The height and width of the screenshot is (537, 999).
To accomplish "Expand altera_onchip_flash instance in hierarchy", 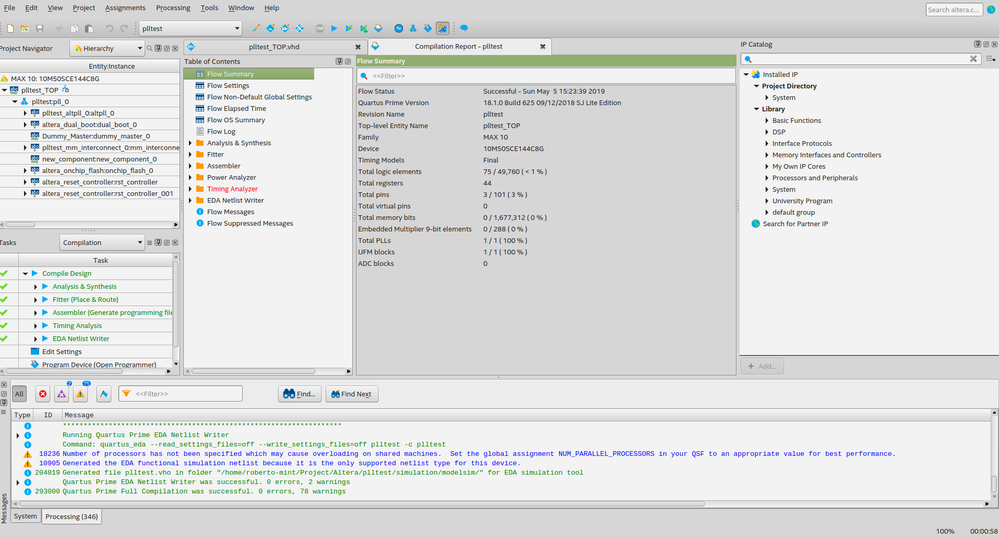I will click(25, 171).
